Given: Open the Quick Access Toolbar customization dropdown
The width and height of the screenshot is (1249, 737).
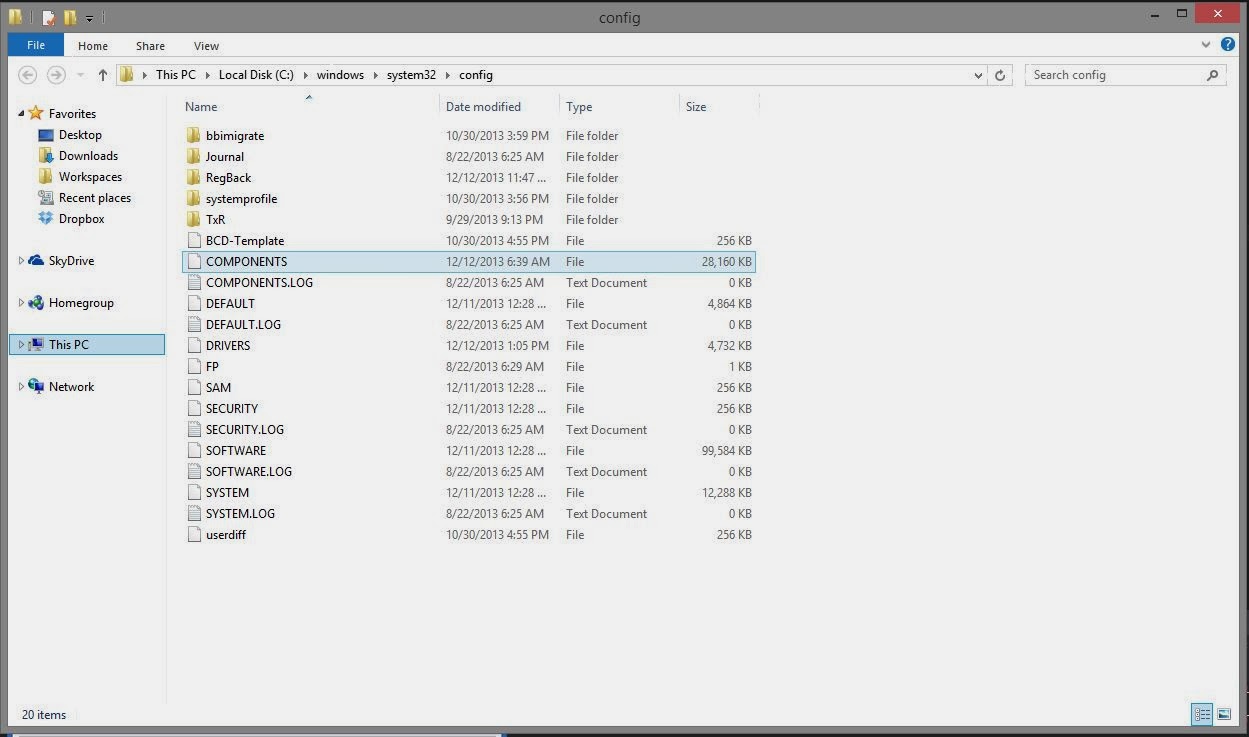Looking at the screenshot, I should pyautogui.click(x=89, y=17).
